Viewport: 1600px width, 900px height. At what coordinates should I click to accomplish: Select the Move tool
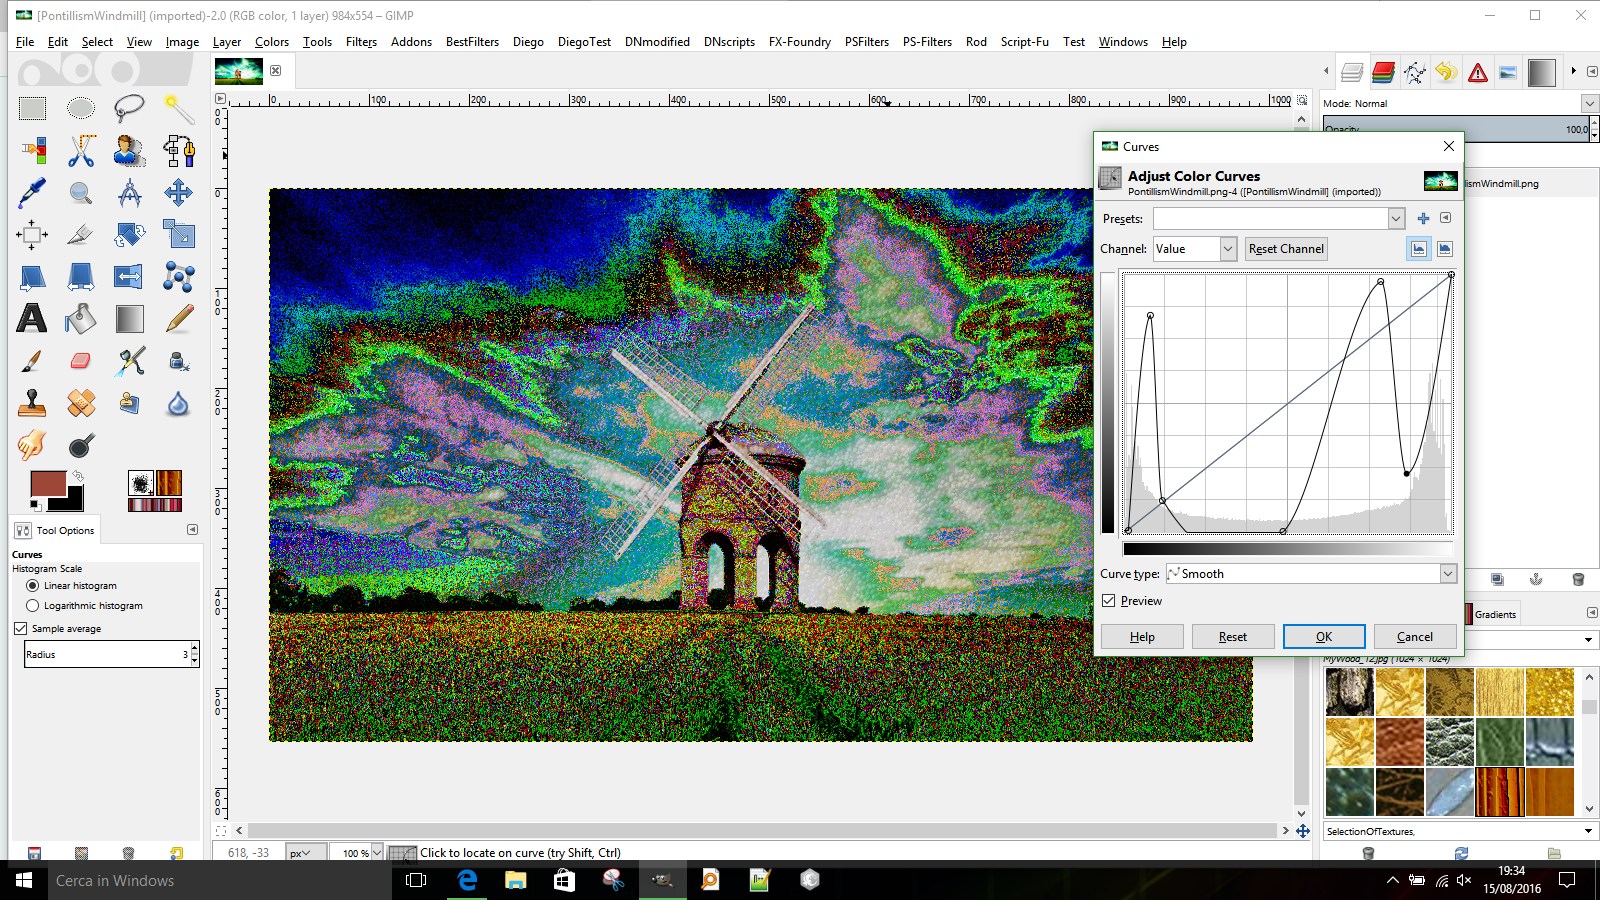[x=178, y=192]
